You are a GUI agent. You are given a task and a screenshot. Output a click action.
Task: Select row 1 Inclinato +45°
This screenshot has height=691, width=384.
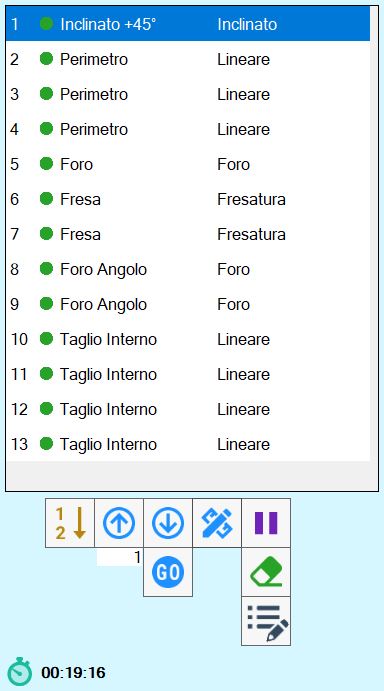click(188, 24)
